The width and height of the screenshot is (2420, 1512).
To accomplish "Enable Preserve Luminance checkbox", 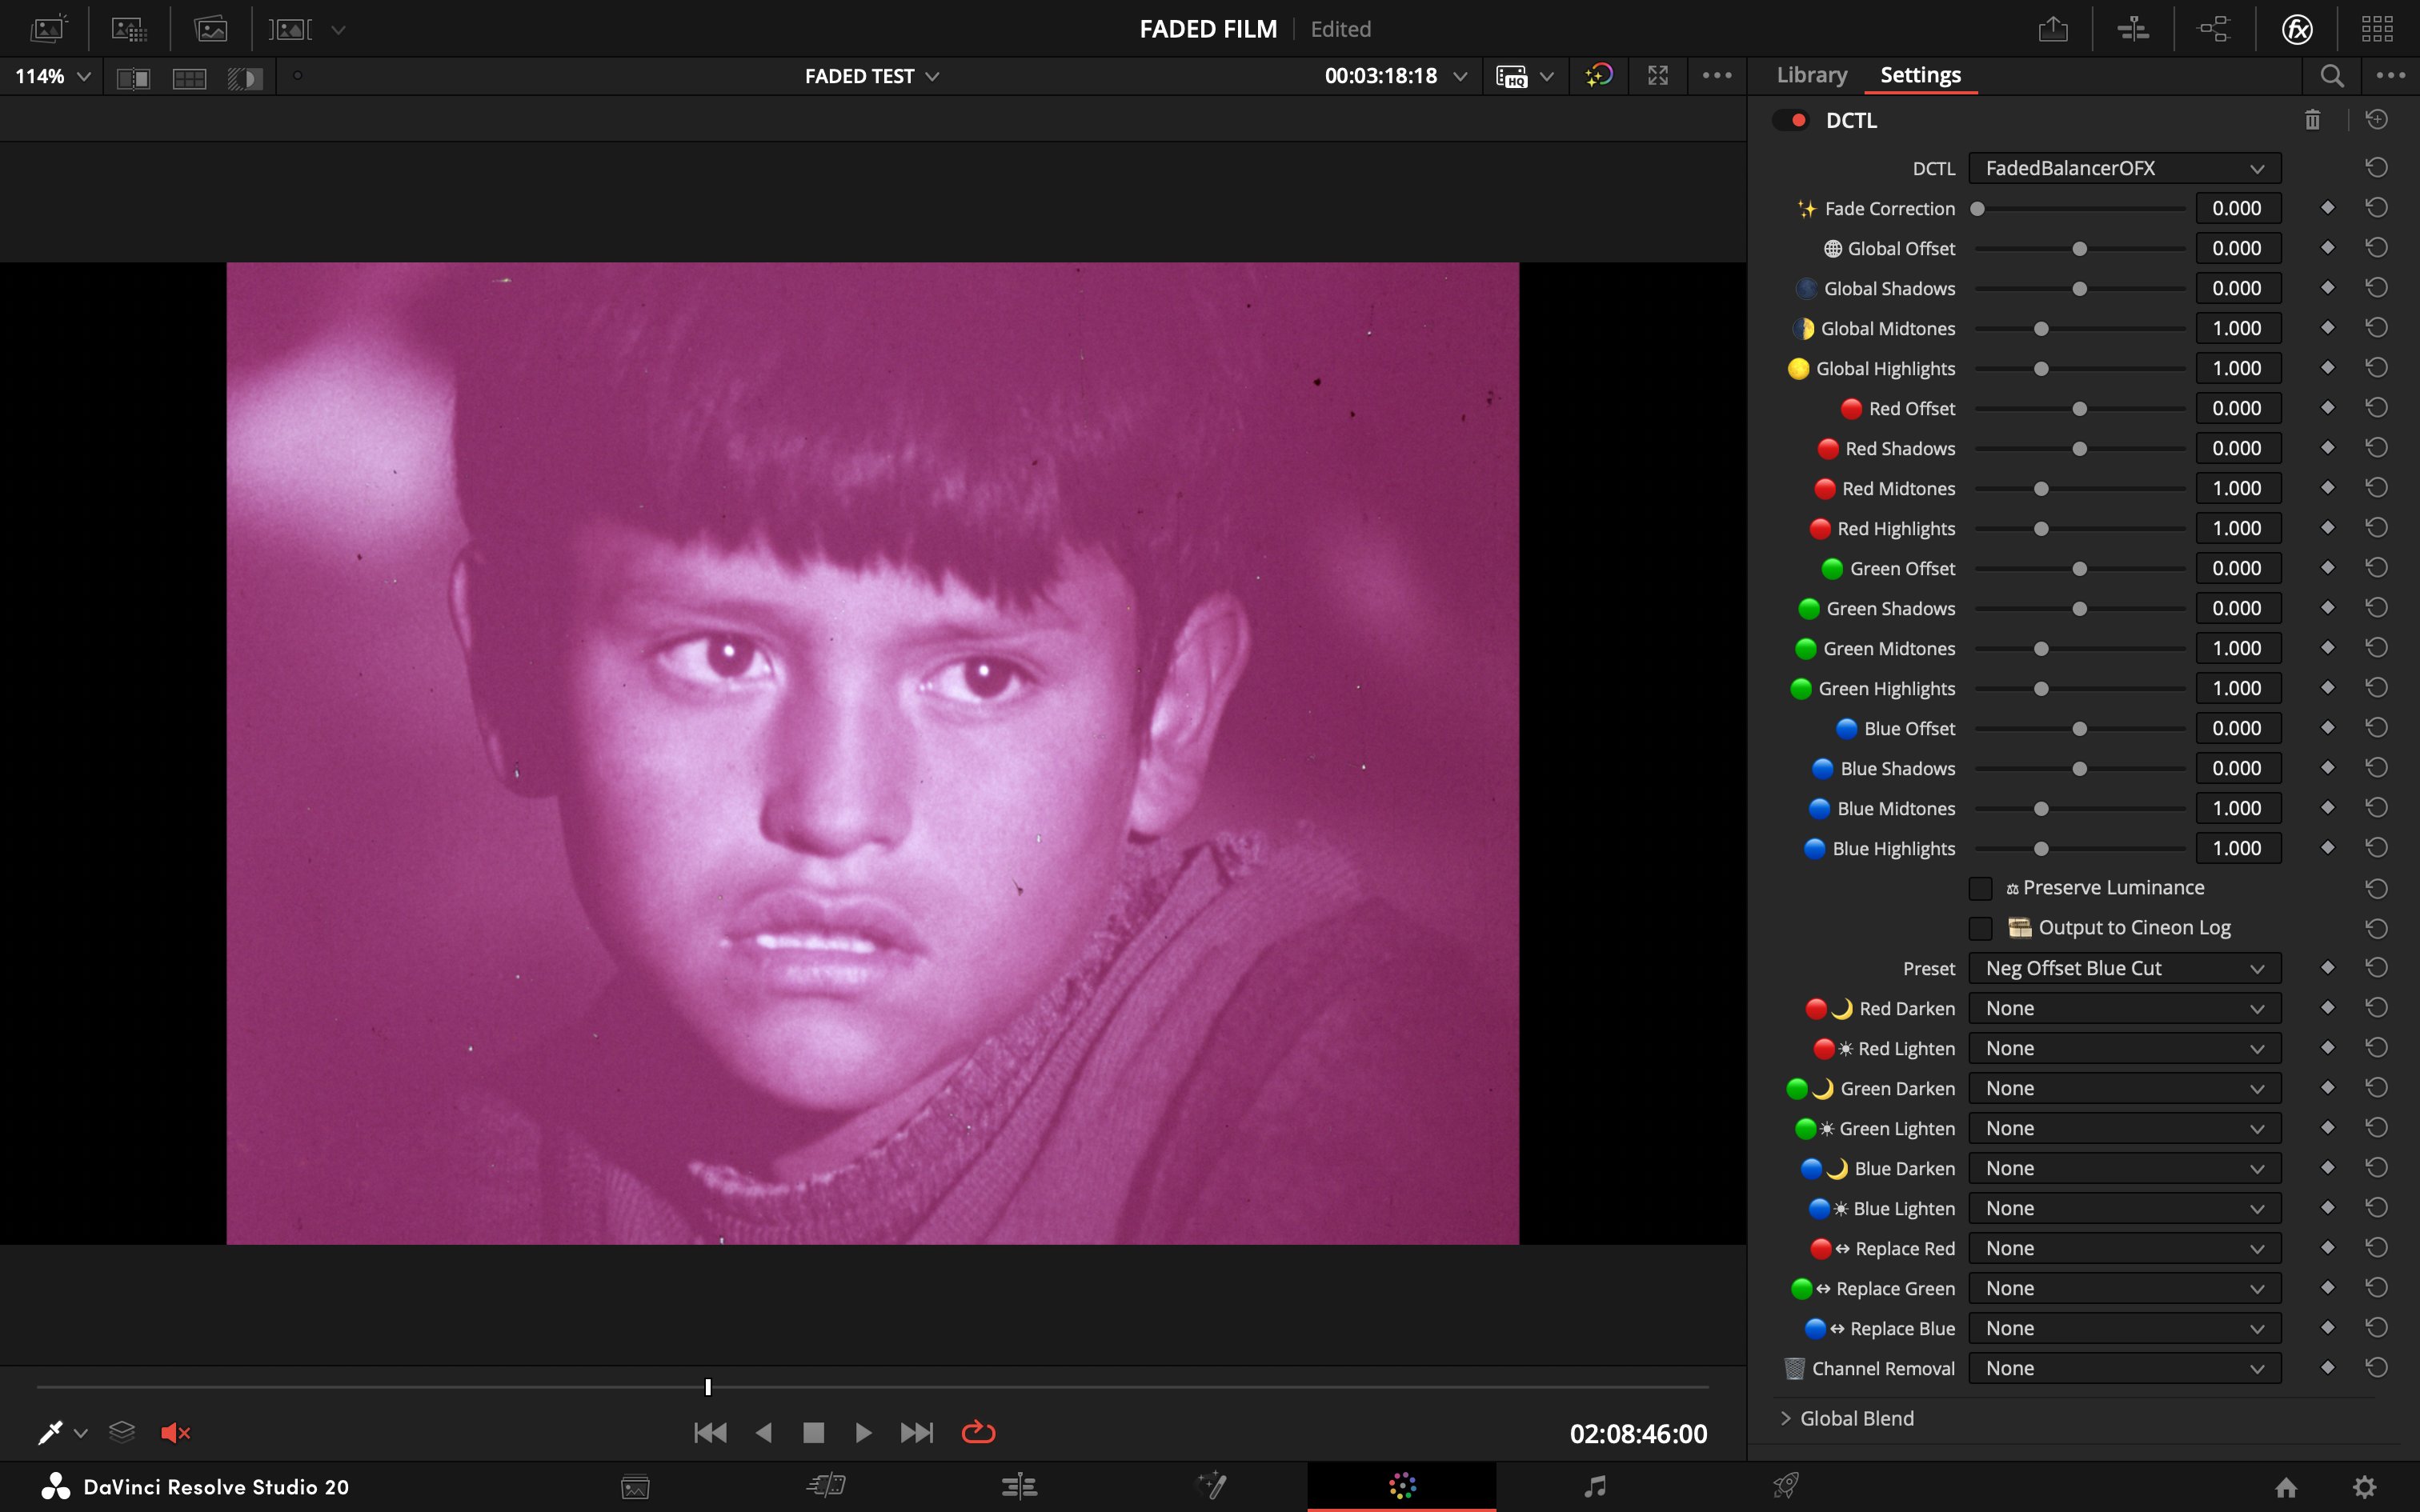I will point(1980,888).
